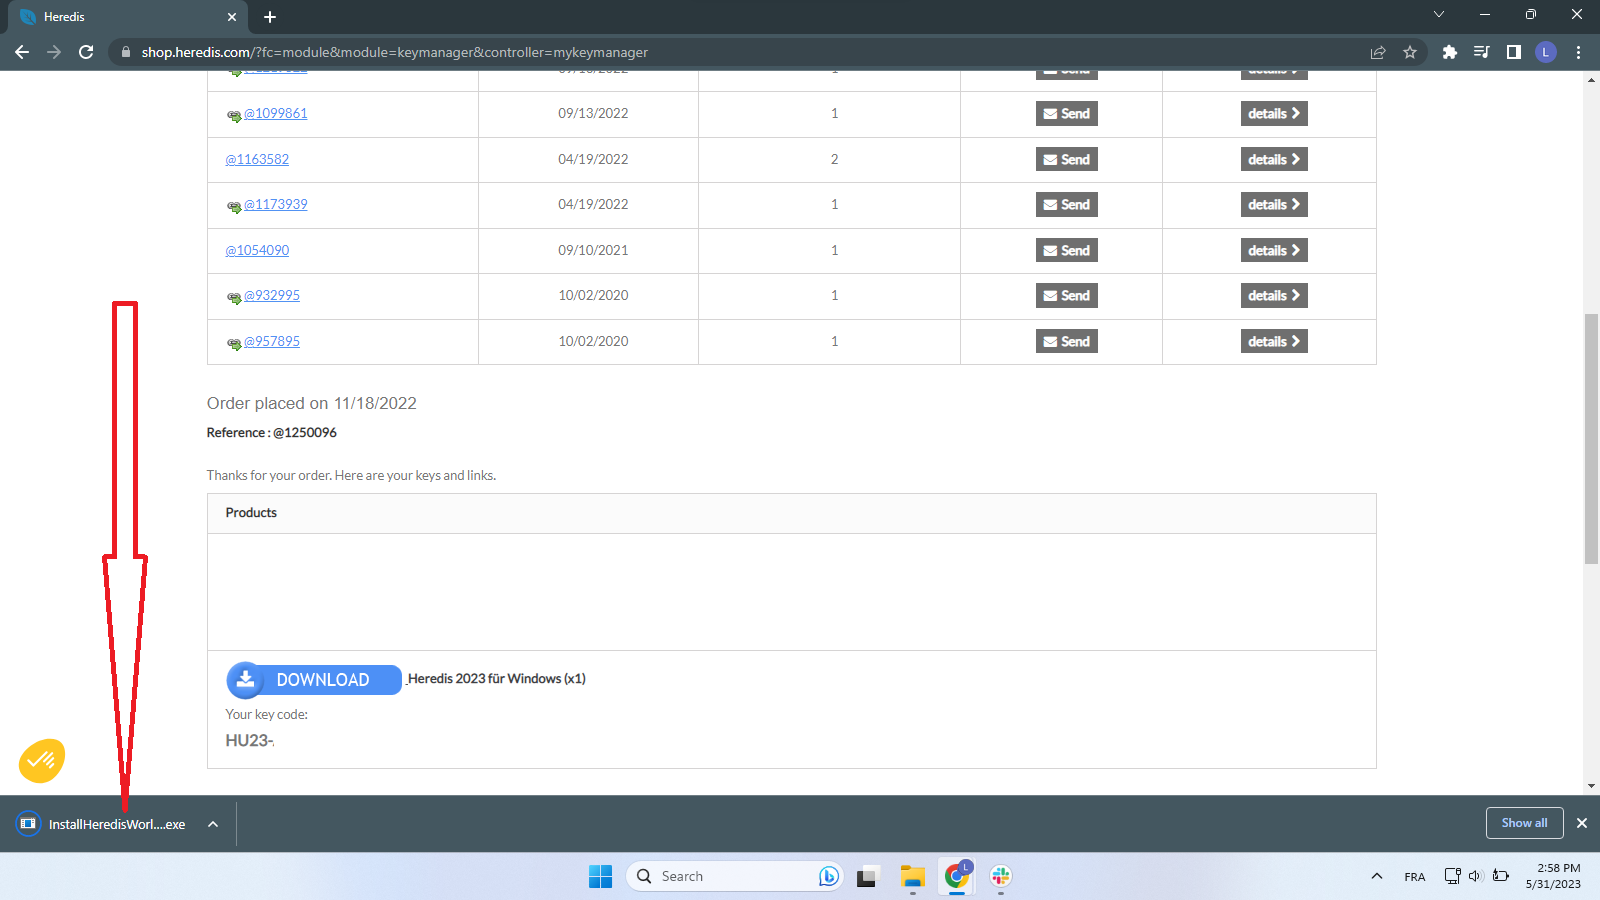Open the Chrome extensions puzzle icon
Image resolution: width=1600 pixels, height=900 pixels.
(1449, 52)
